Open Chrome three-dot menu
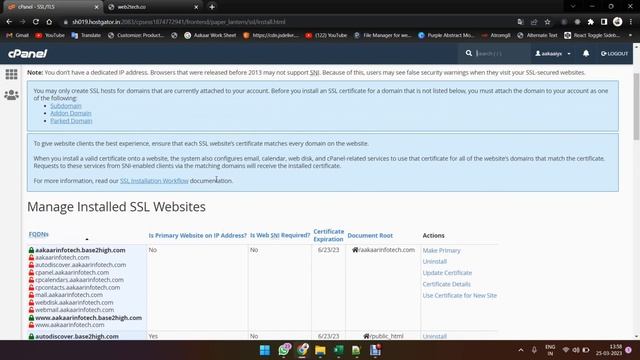The width and height of the screenshot is (640, 360). [631, 22]
